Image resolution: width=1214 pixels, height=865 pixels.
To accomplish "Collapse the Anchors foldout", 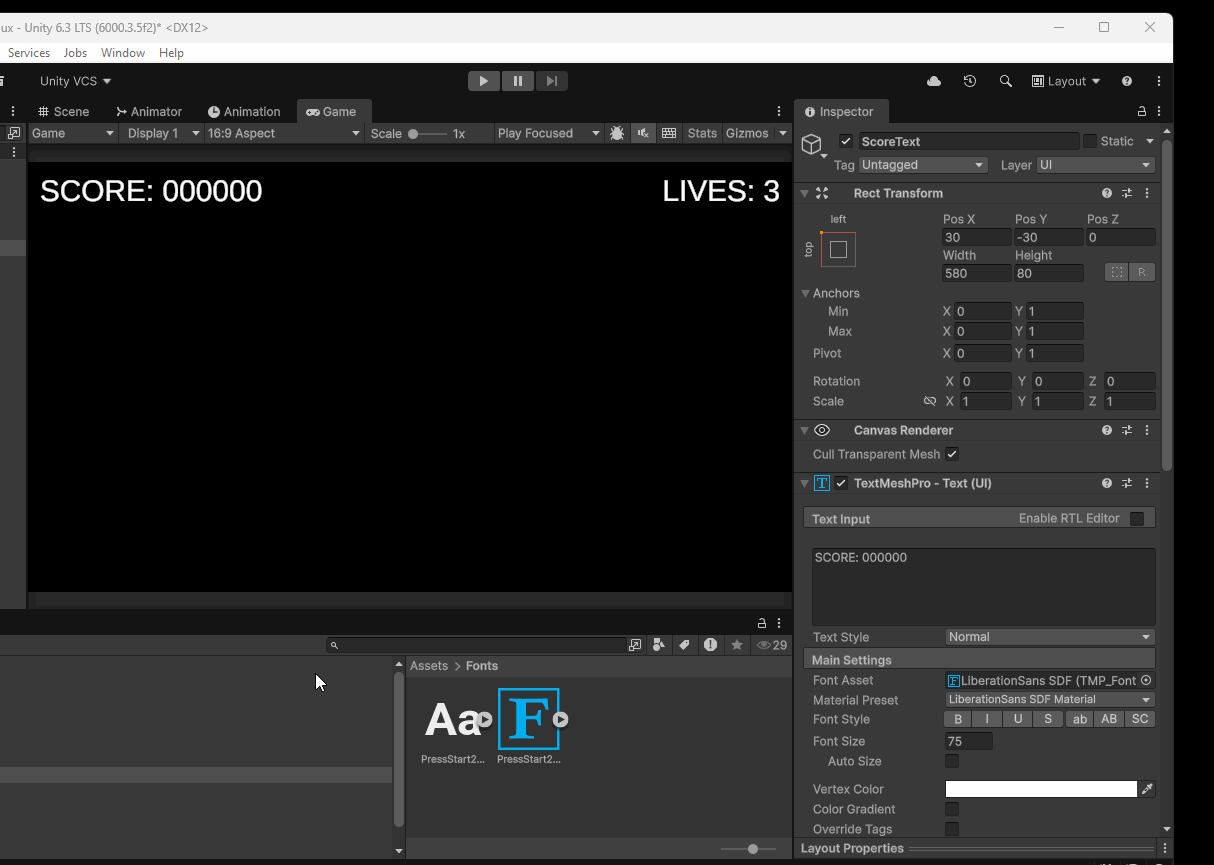I will [x=805, y=293].
